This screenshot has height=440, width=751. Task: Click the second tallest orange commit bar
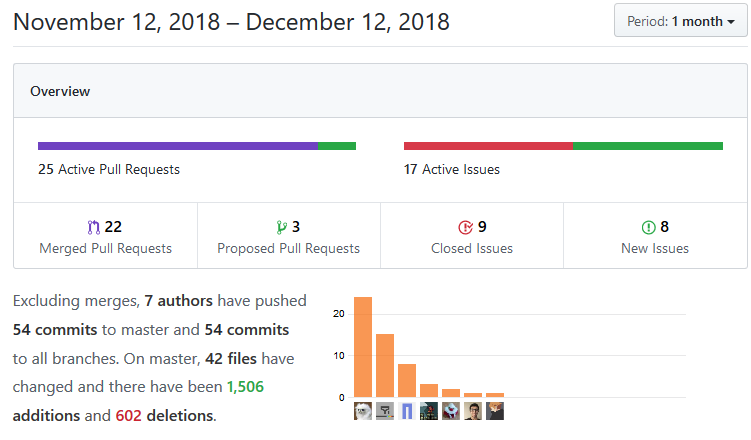[x=385, y=366]
